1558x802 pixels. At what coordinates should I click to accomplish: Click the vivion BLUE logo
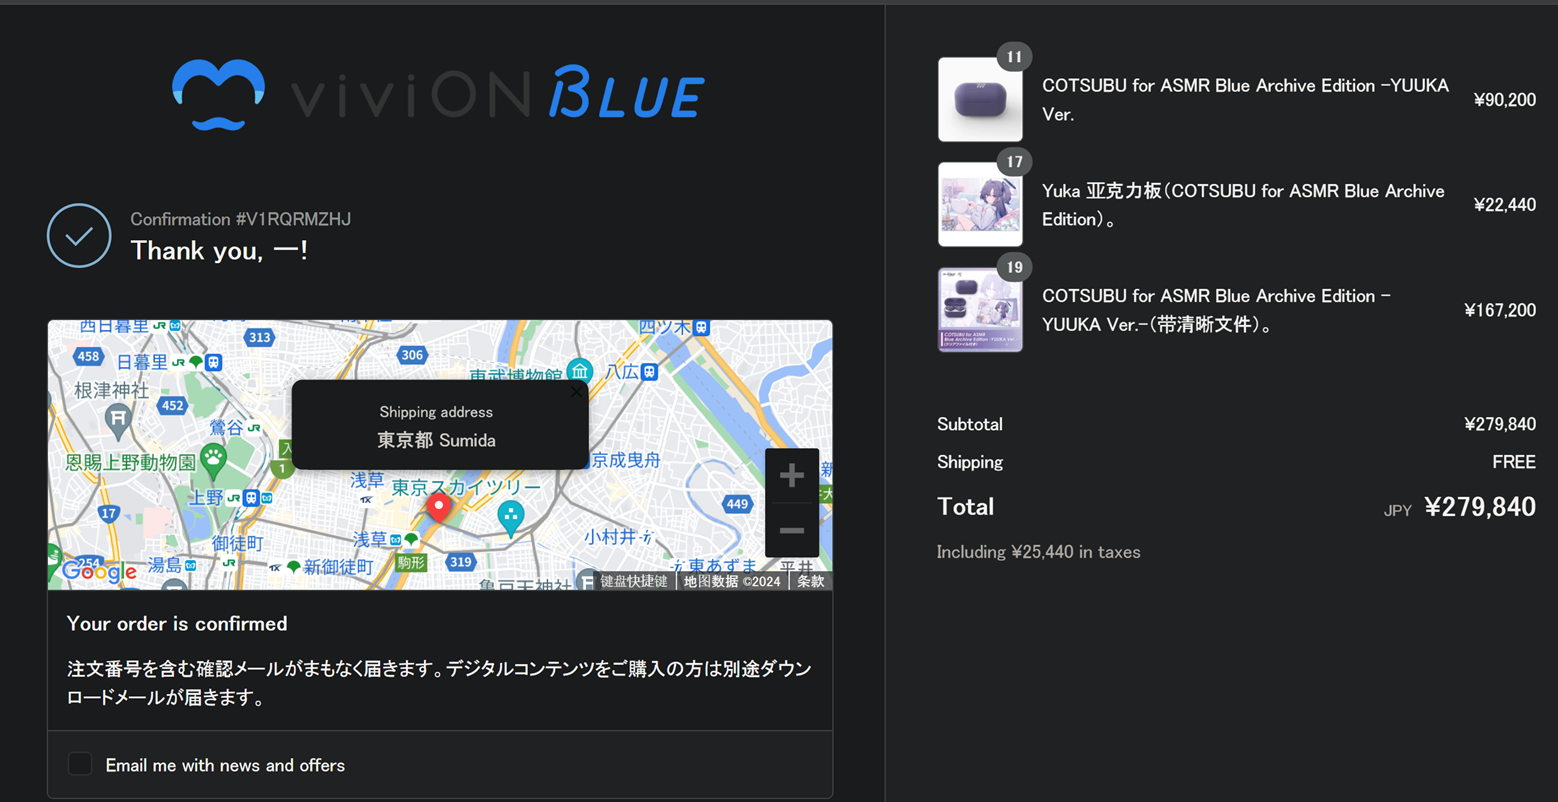coord(438,96)
